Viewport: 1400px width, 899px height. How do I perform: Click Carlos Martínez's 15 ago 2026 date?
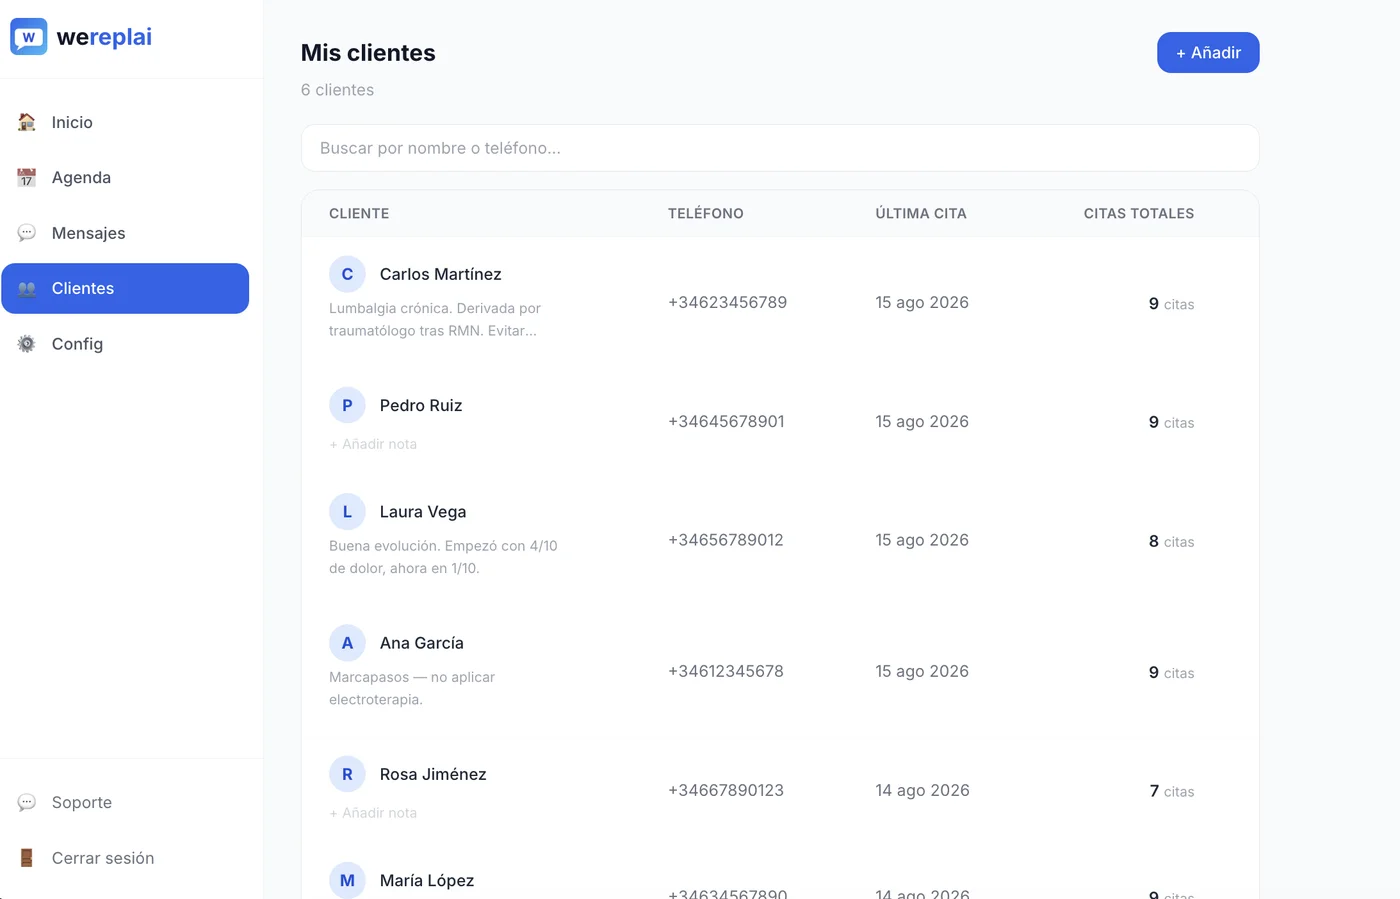tap(922, 302)
